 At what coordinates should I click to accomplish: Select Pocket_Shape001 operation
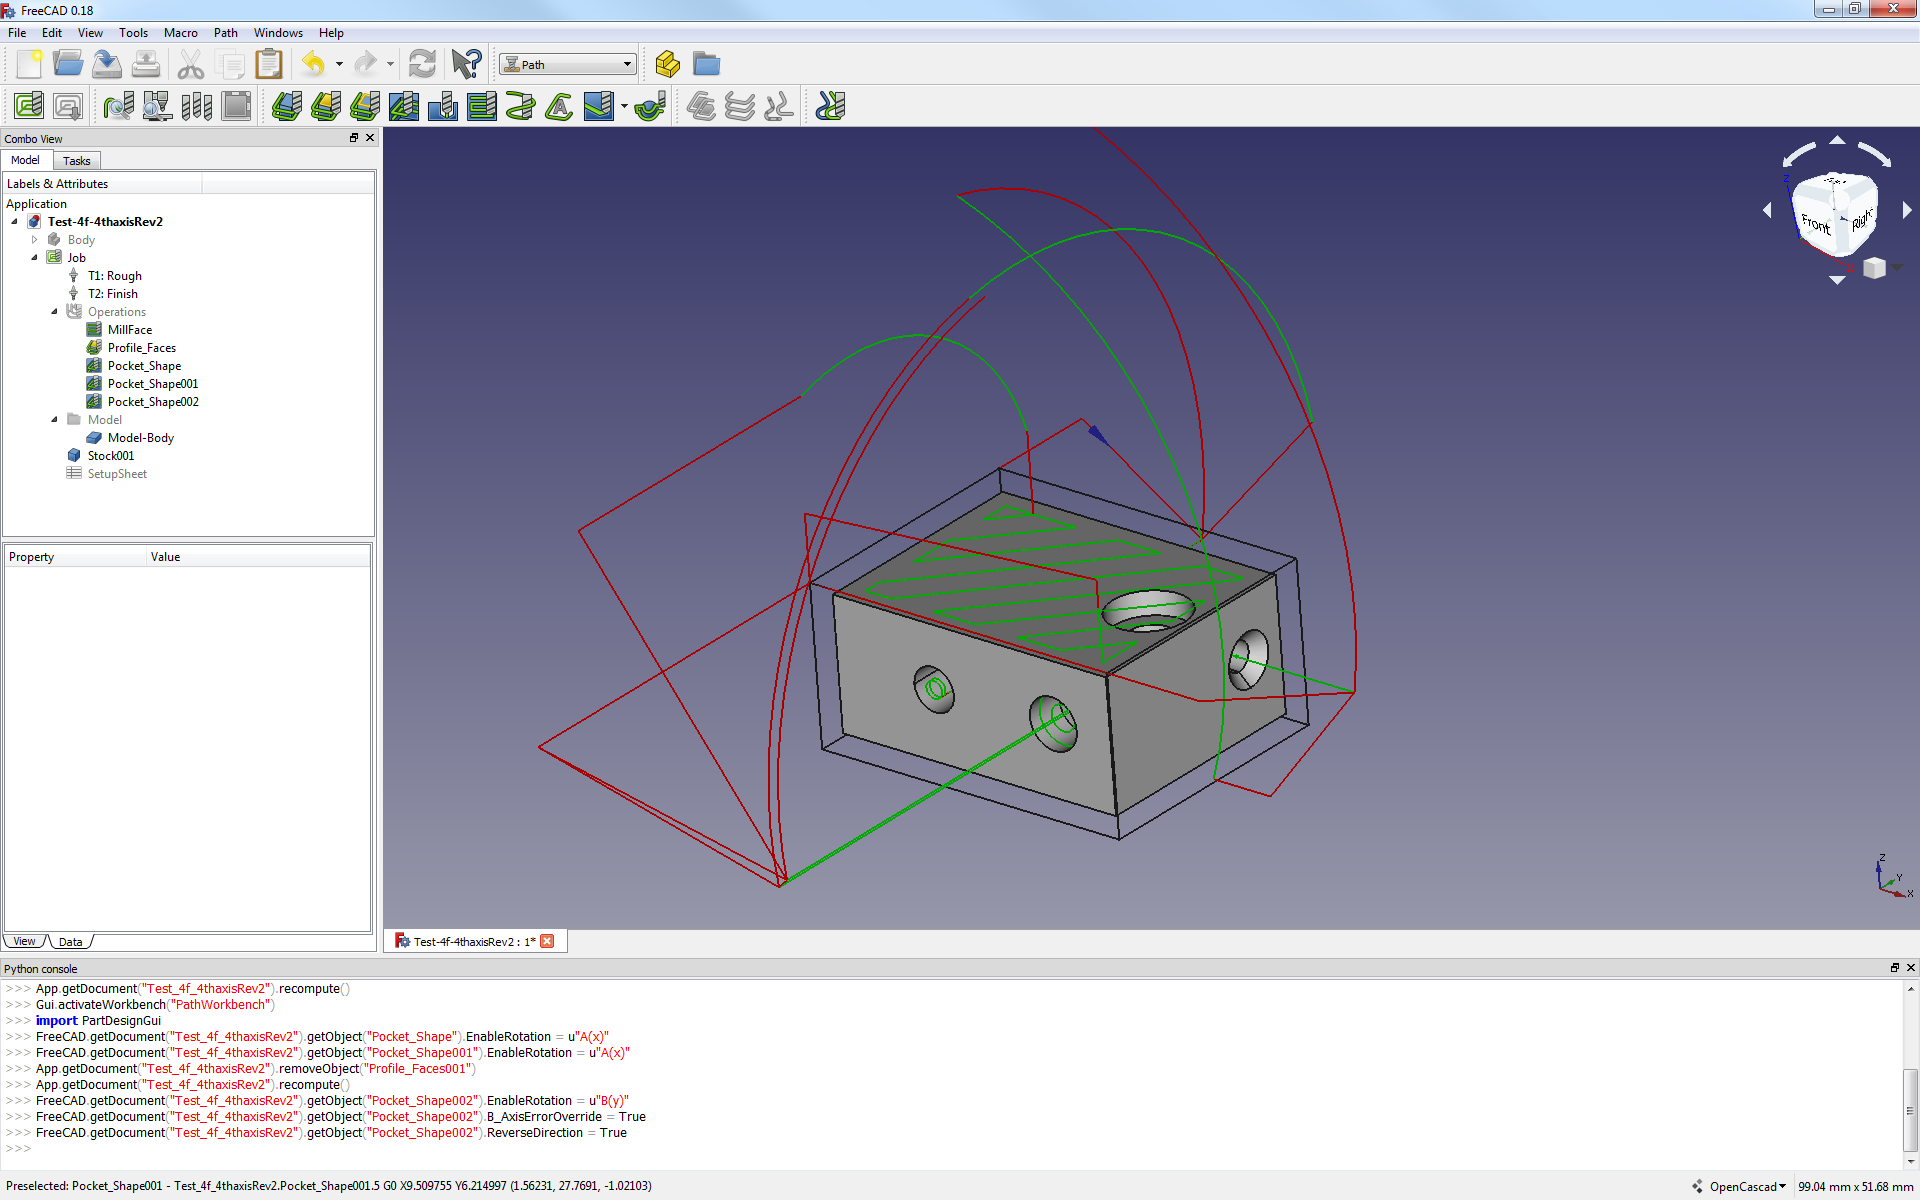click(x=153, y=384)
